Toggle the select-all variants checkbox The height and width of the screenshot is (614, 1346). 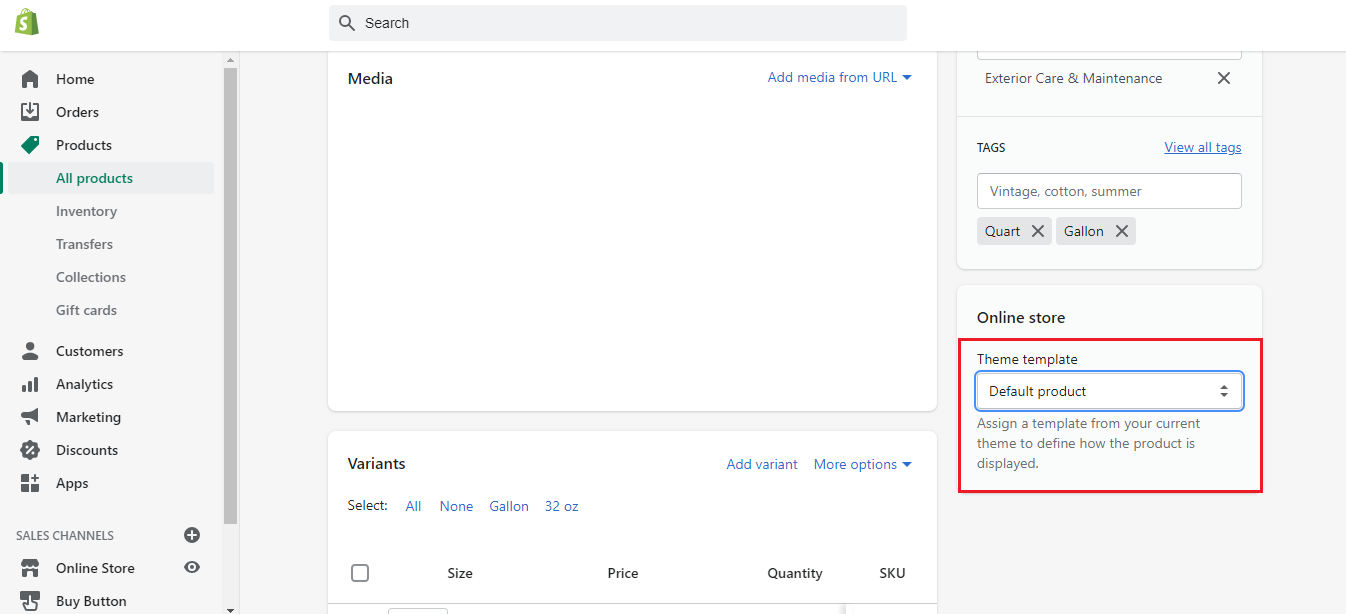tap(360, 573)
